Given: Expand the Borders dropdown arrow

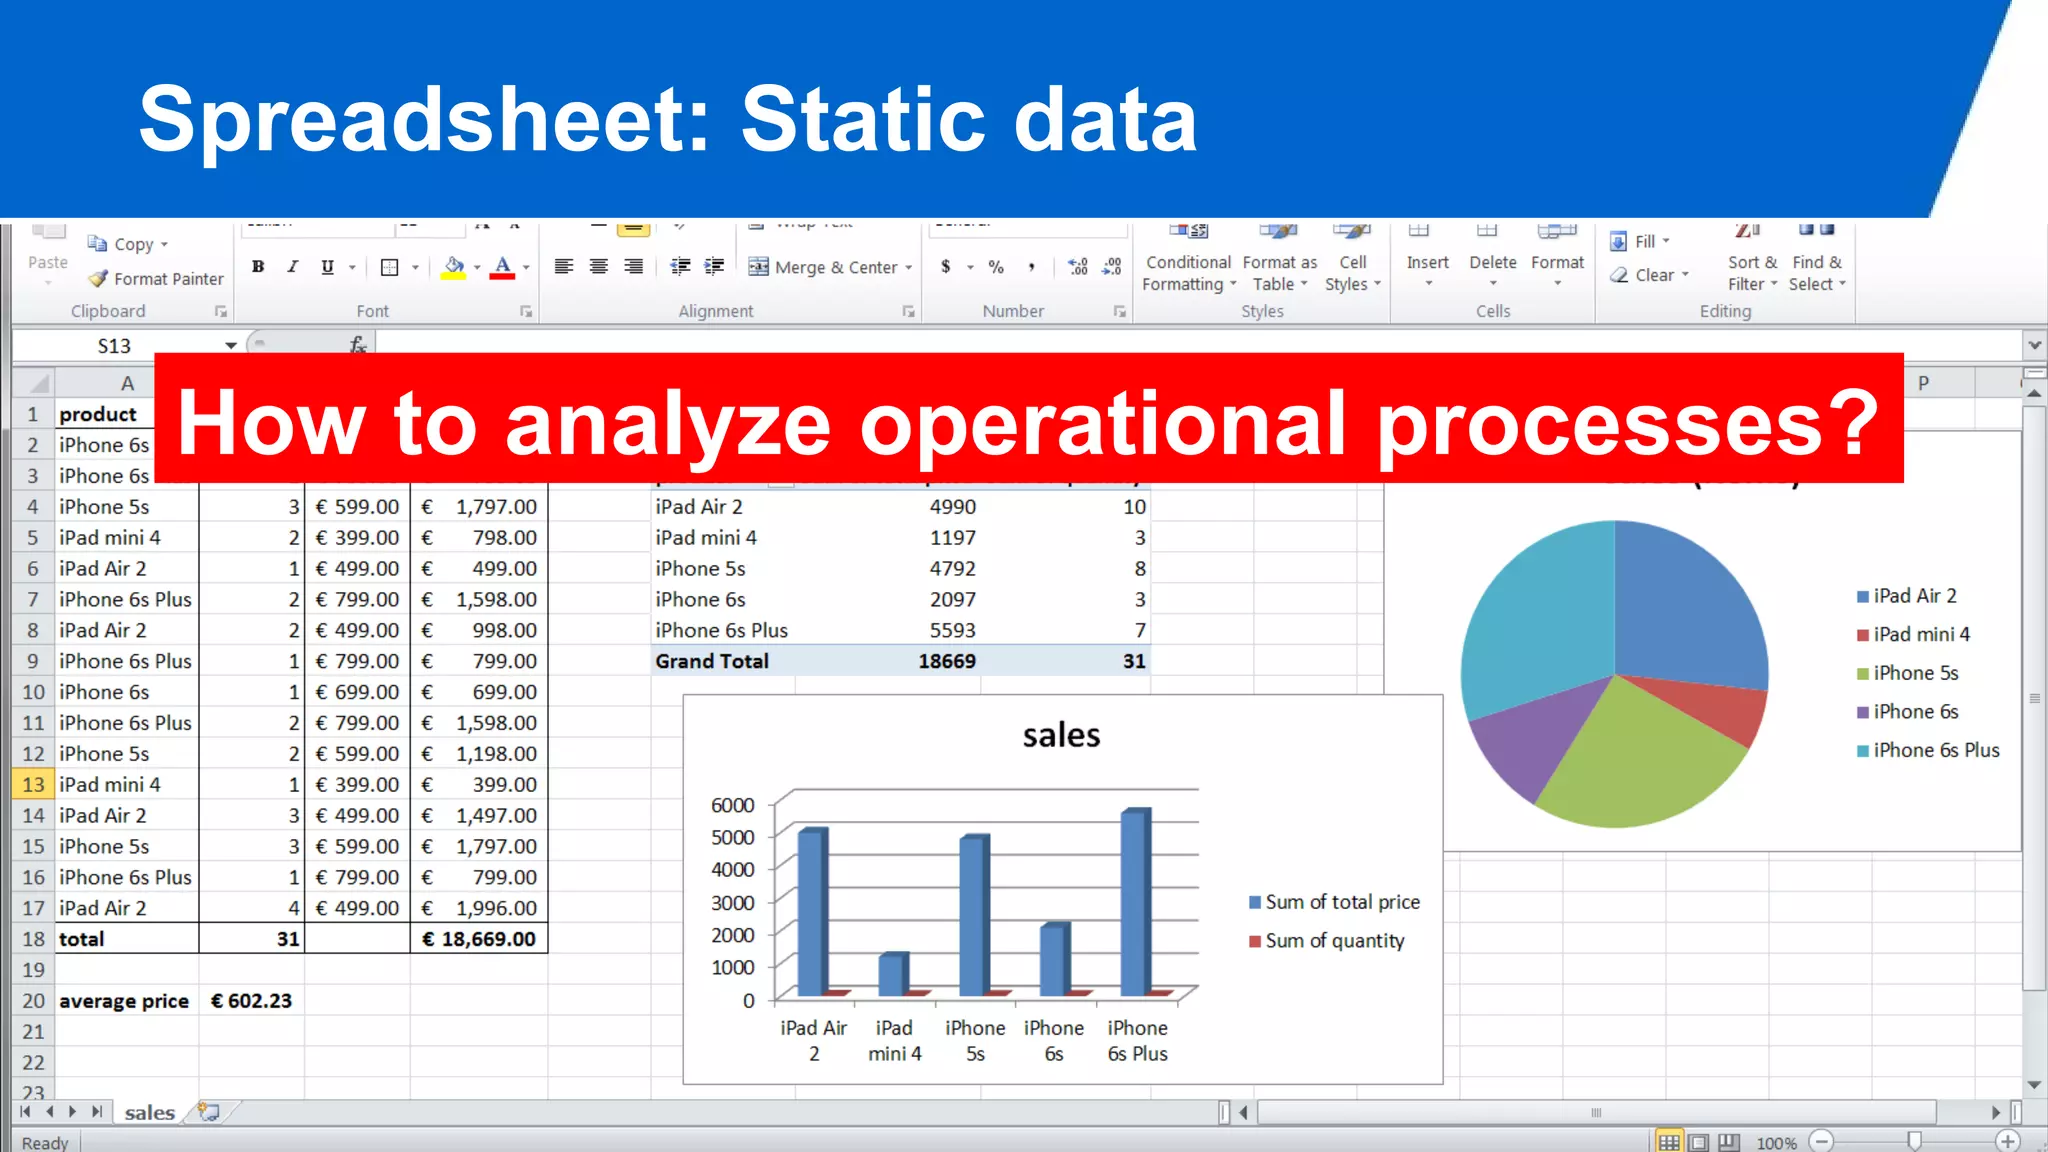Looking at the screenshot, I should [x=415, y=267].
